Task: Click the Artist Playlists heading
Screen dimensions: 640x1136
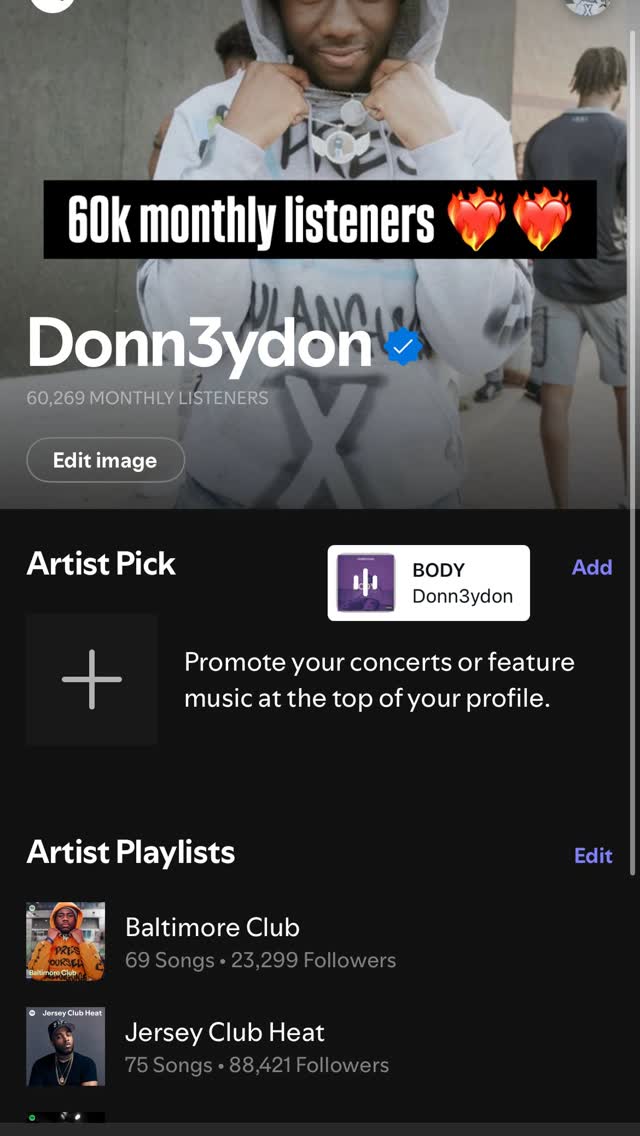Action: (x=130, y=853)
